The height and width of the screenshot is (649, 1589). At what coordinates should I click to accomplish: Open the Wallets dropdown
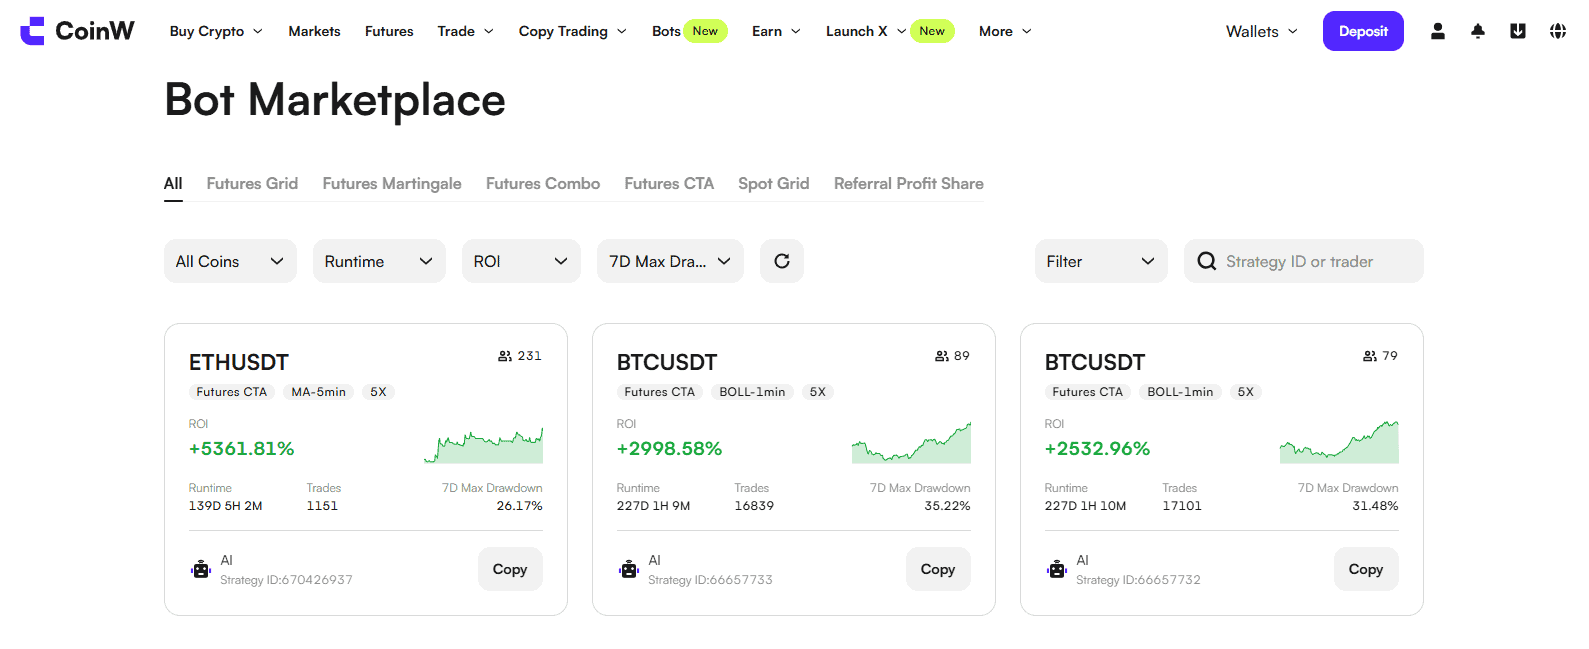(1262, 31)
